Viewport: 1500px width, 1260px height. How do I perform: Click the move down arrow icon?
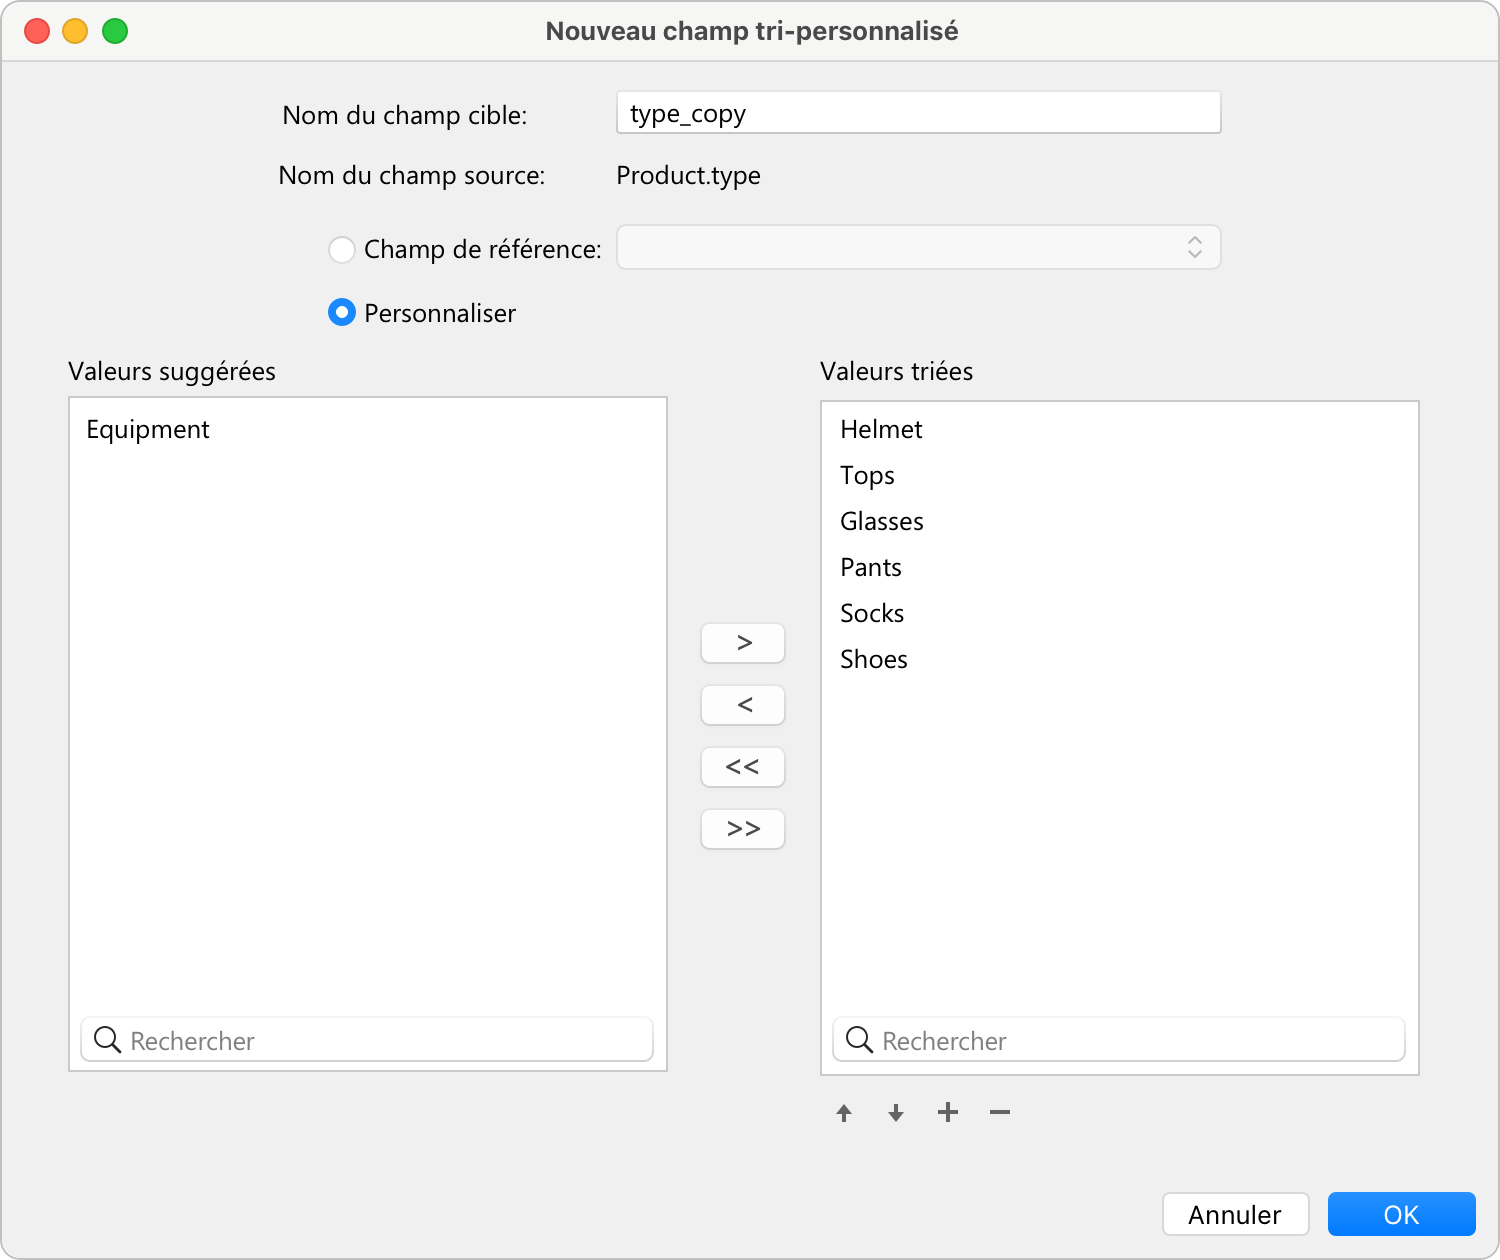[x=896, y=1113]
